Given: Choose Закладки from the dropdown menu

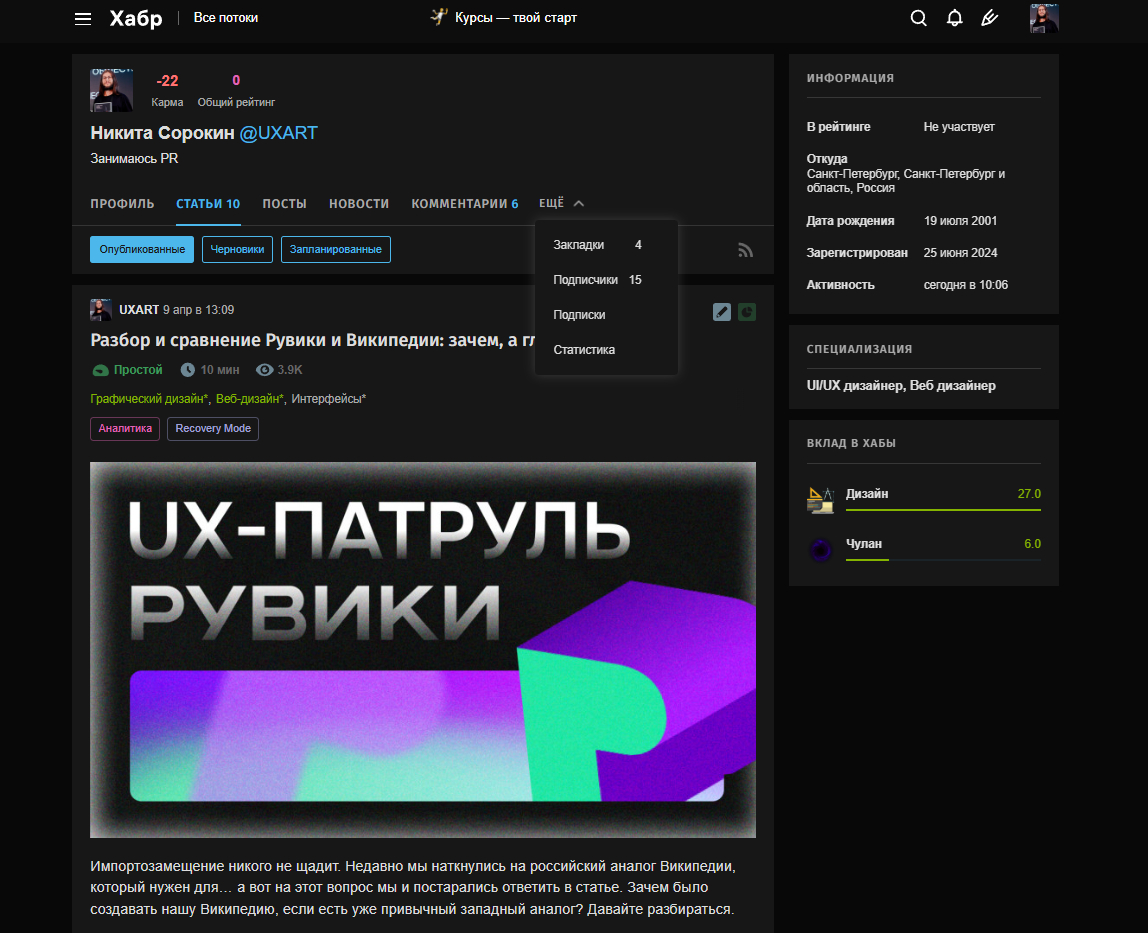Looking at the screenshot, I should point(579,245).
